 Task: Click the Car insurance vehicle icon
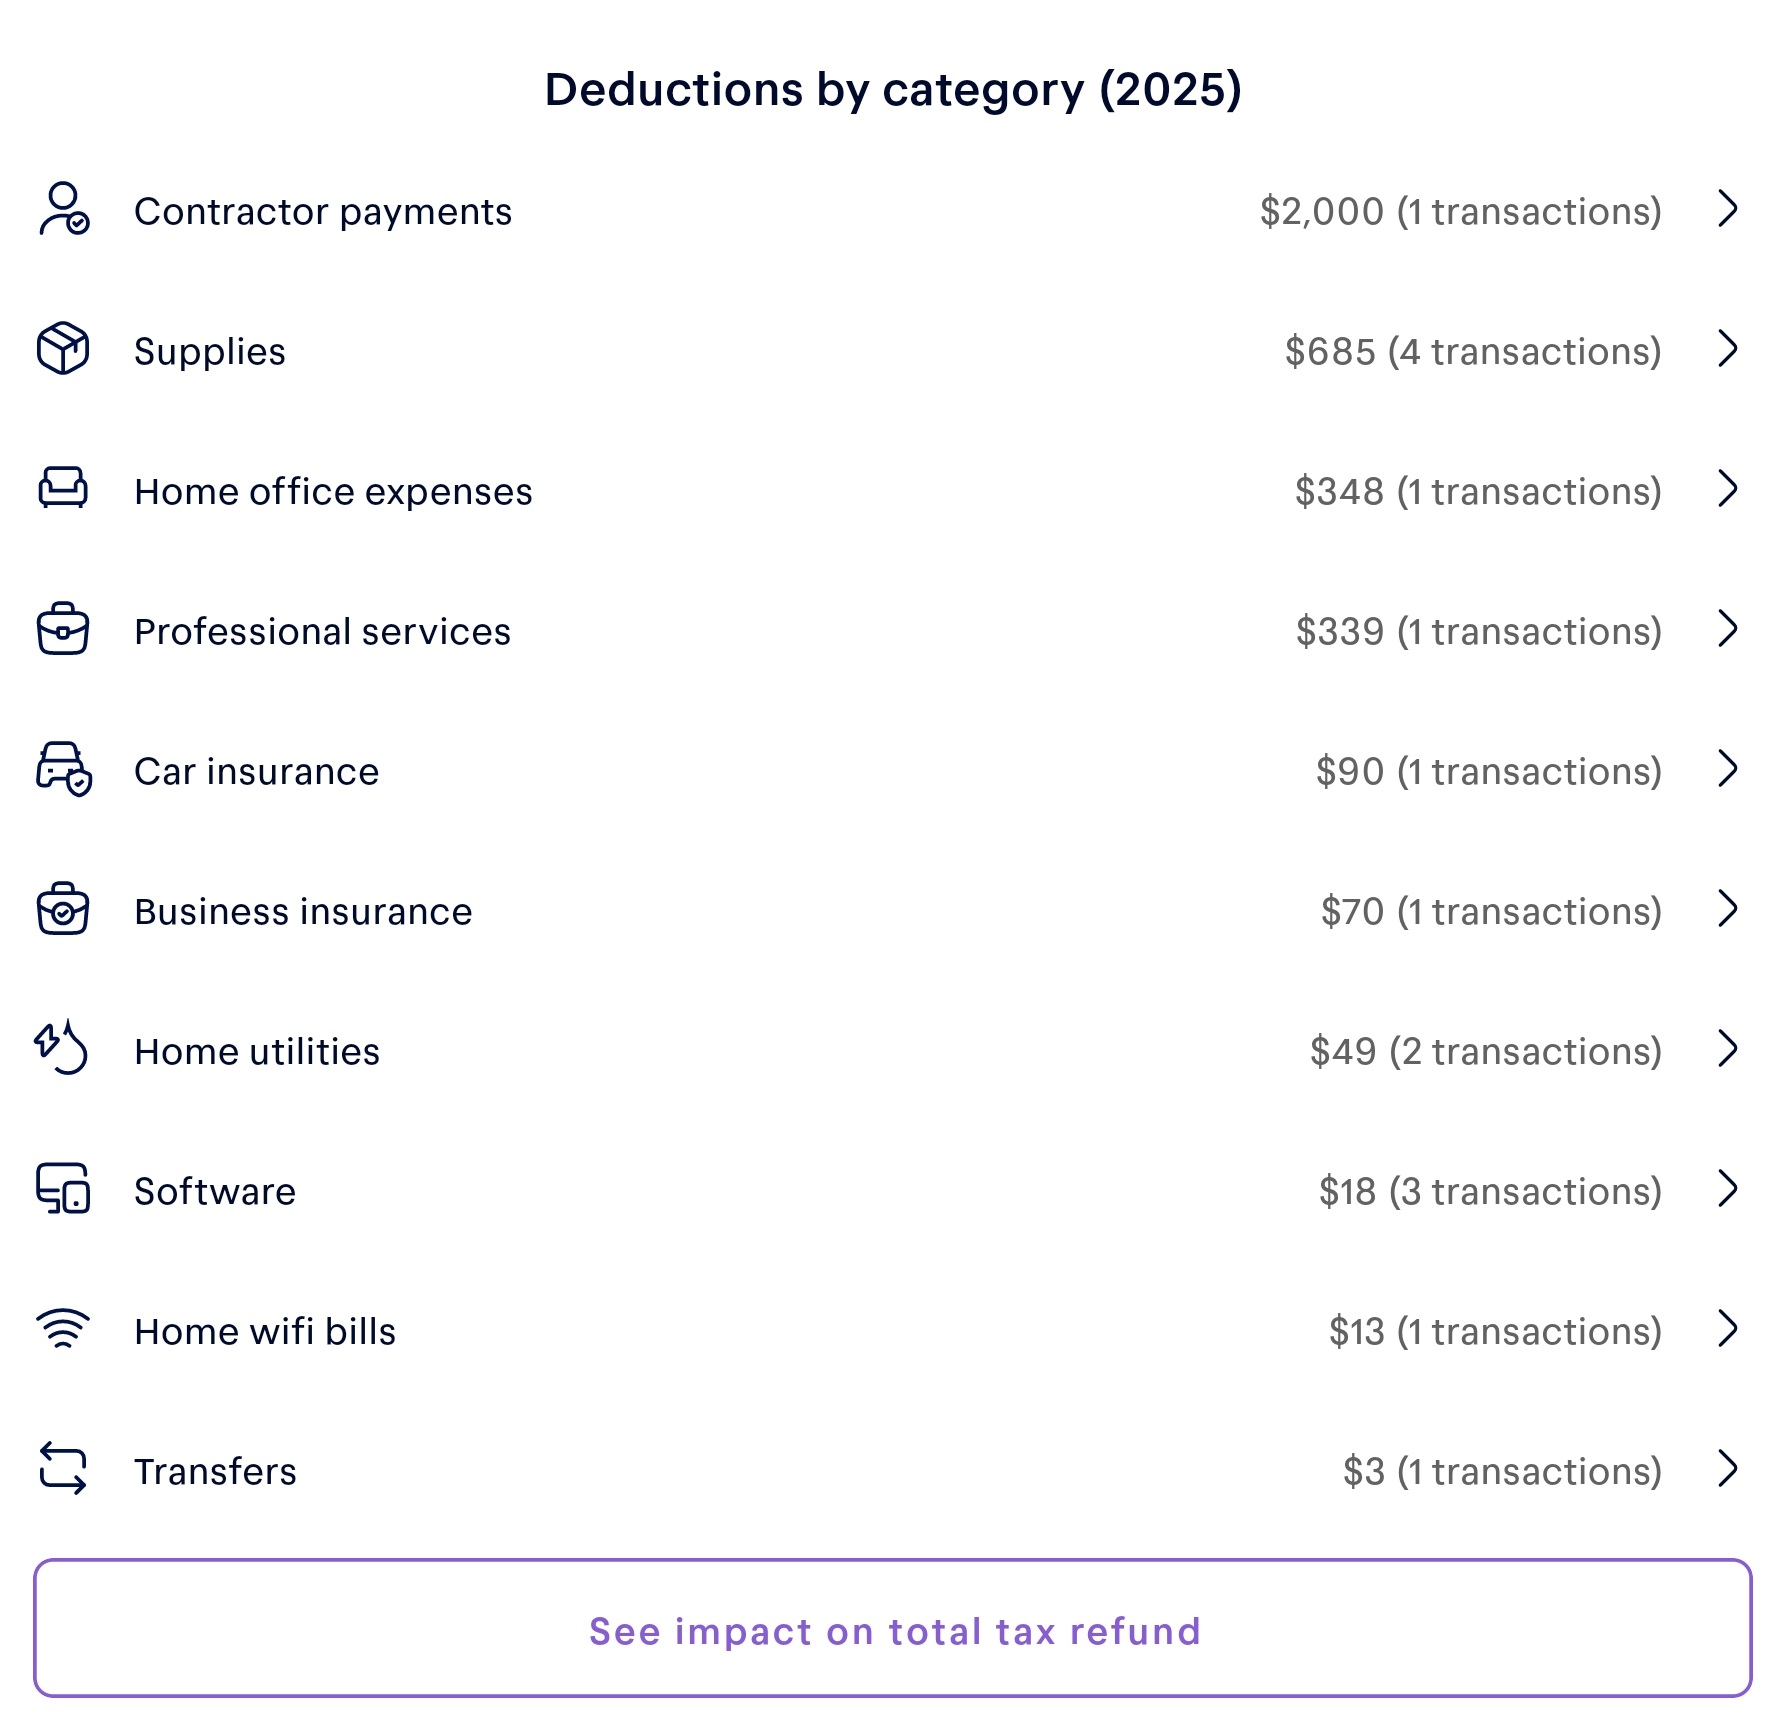[63, 769]
